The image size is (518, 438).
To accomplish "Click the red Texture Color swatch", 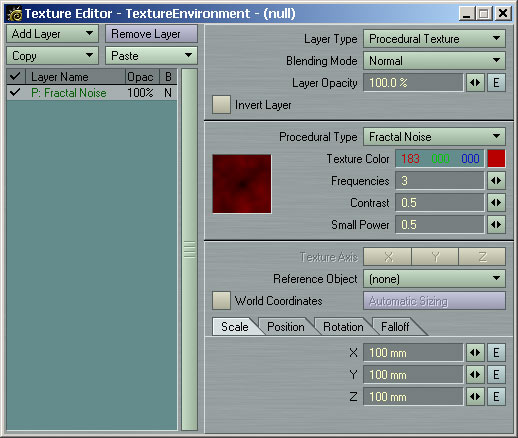I will coord(496,158).
